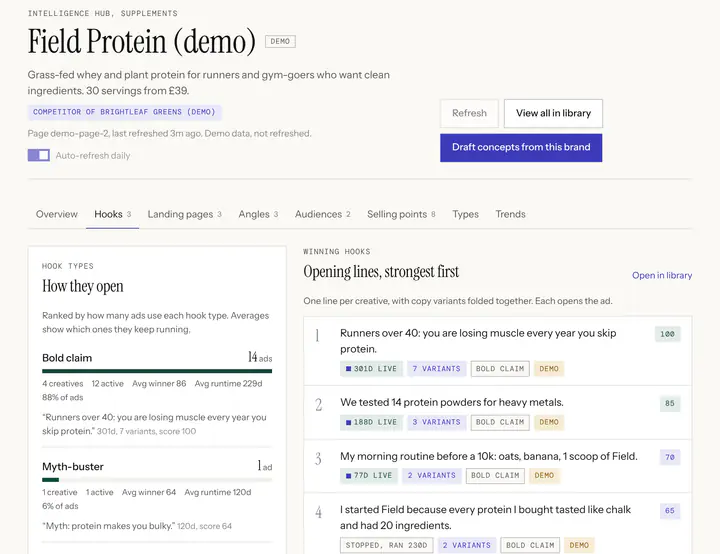Click the Refresh button
Screen dimensions: 720x554
[469, 113]
